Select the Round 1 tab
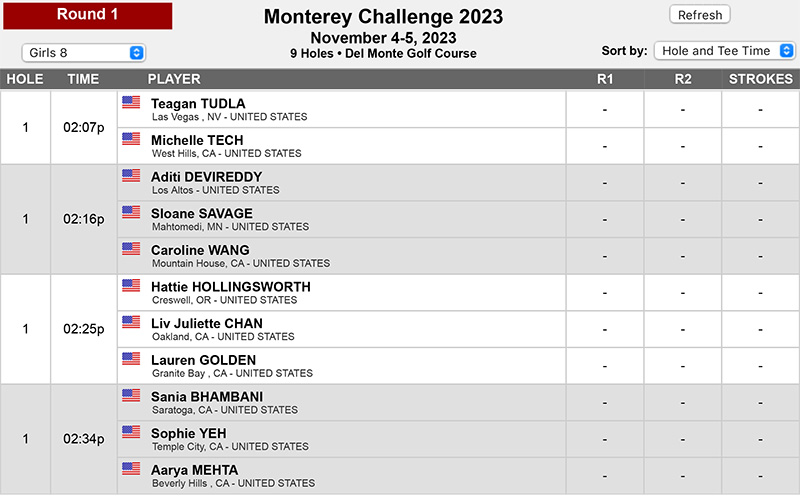This screenshot has height=497, width=800. [88, 15]
